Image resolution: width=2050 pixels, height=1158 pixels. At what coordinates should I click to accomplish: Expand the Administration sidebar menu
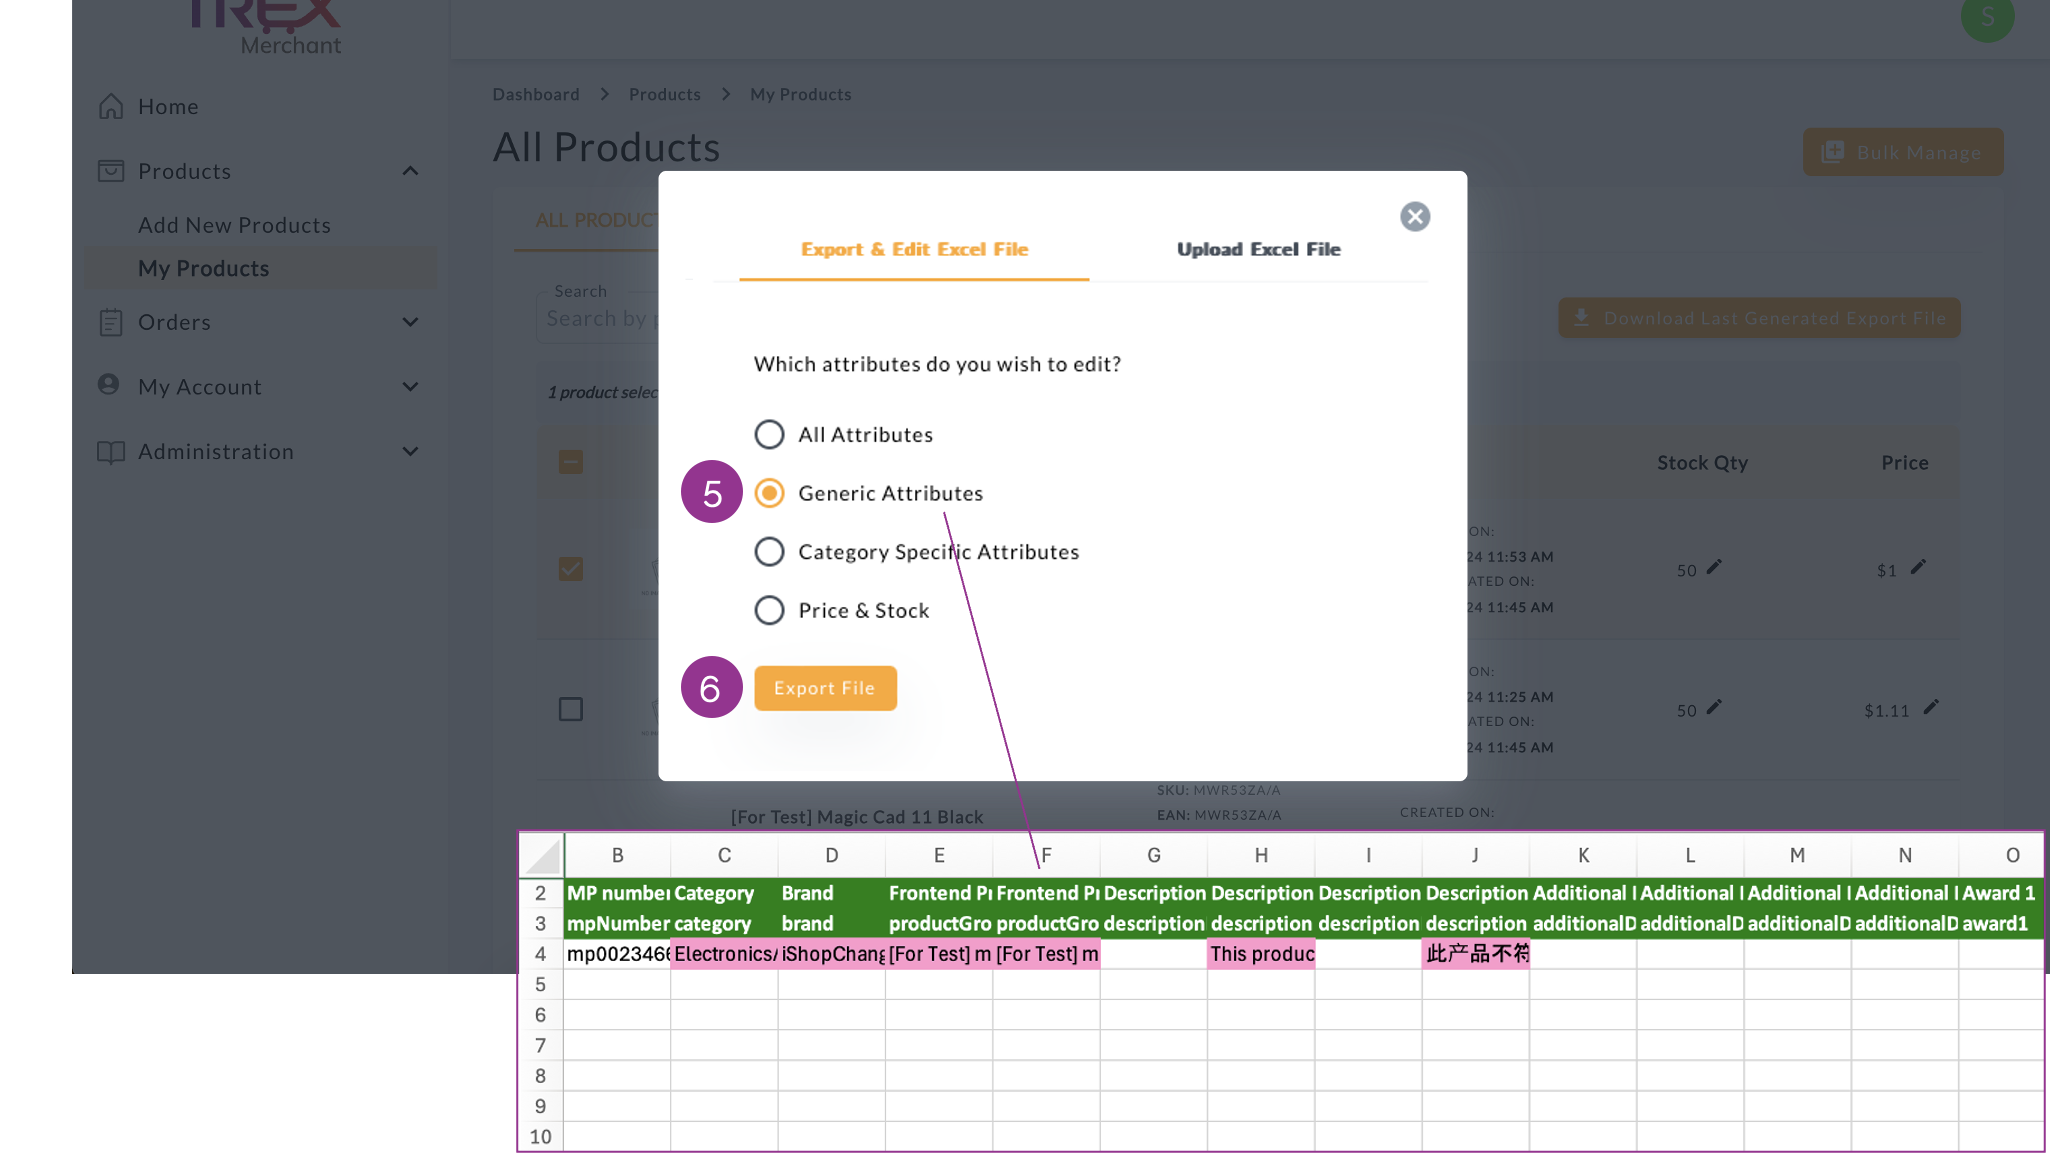click(410, 452)
